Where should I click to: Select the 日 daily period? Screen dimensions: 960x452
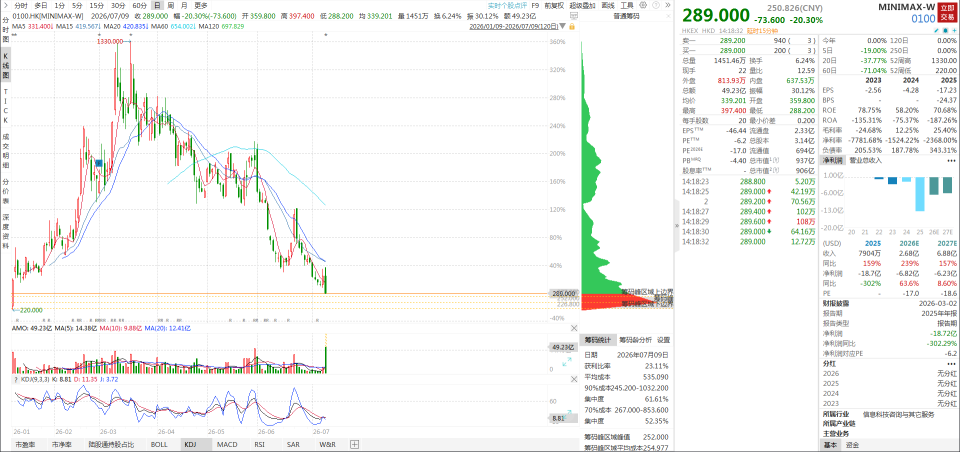(157, 5)
